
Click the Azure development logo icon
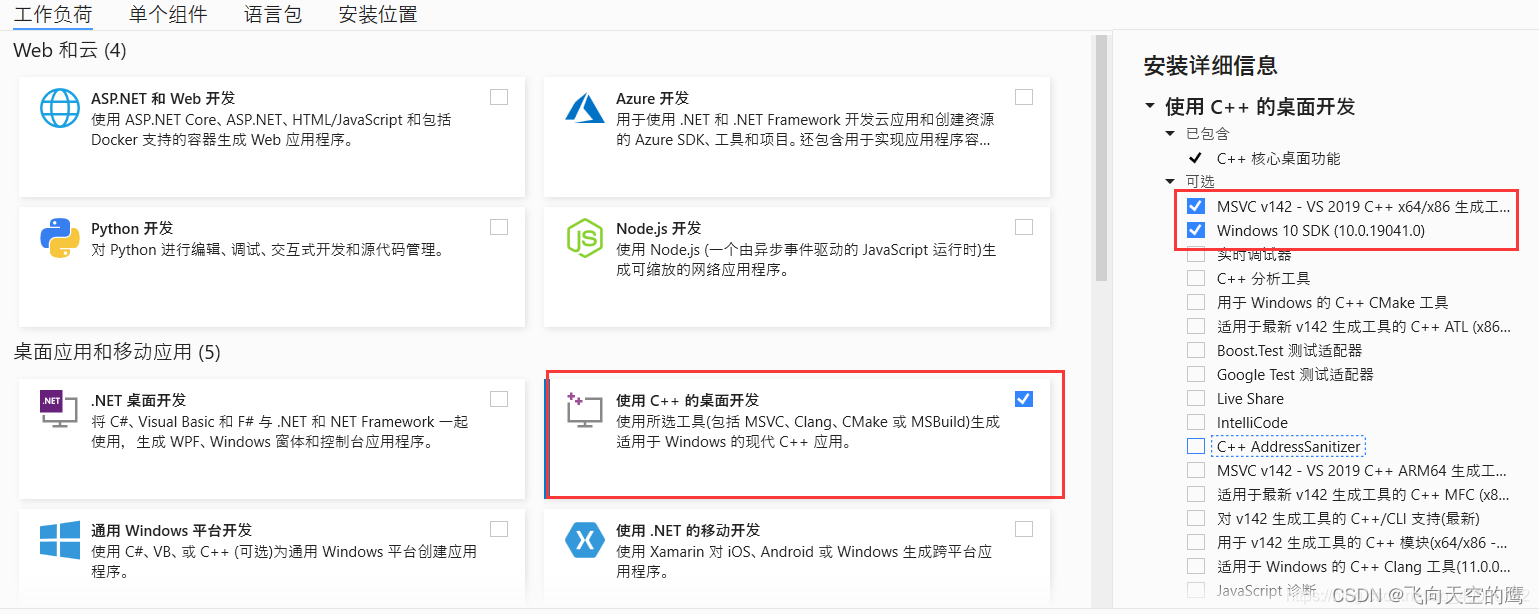pos(585,108)
